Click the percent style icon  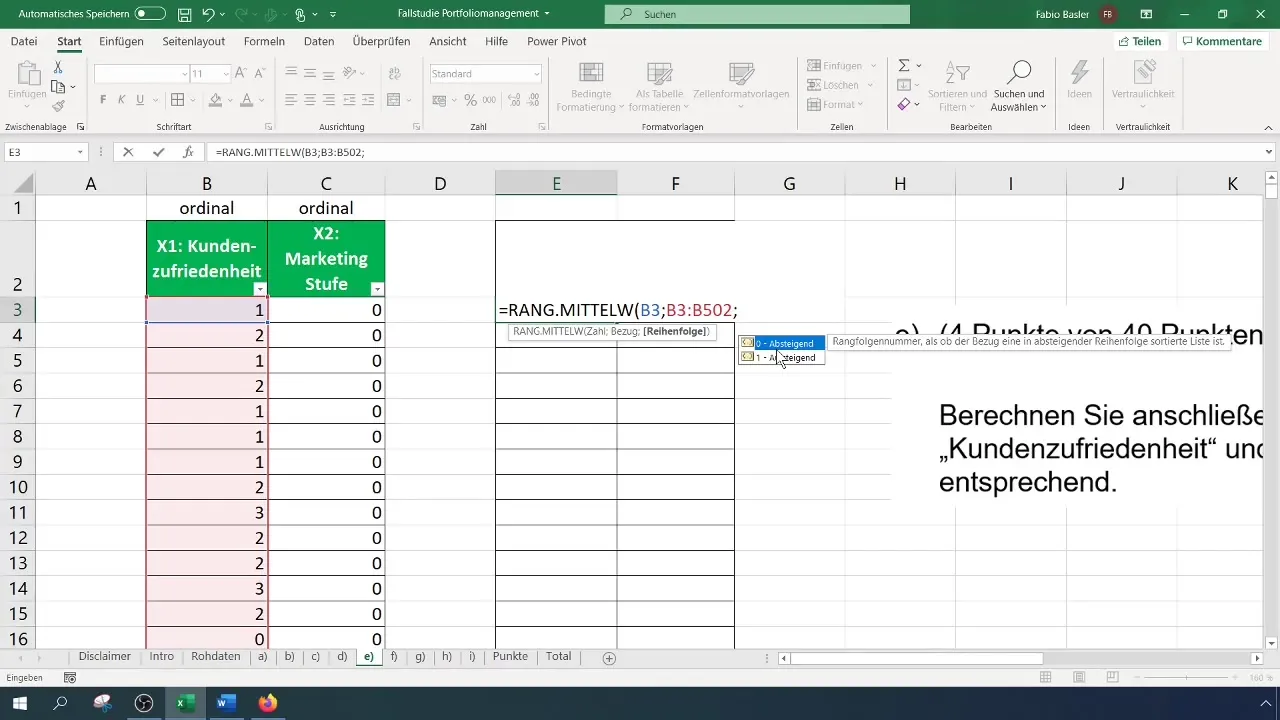[x=470, y=100]
